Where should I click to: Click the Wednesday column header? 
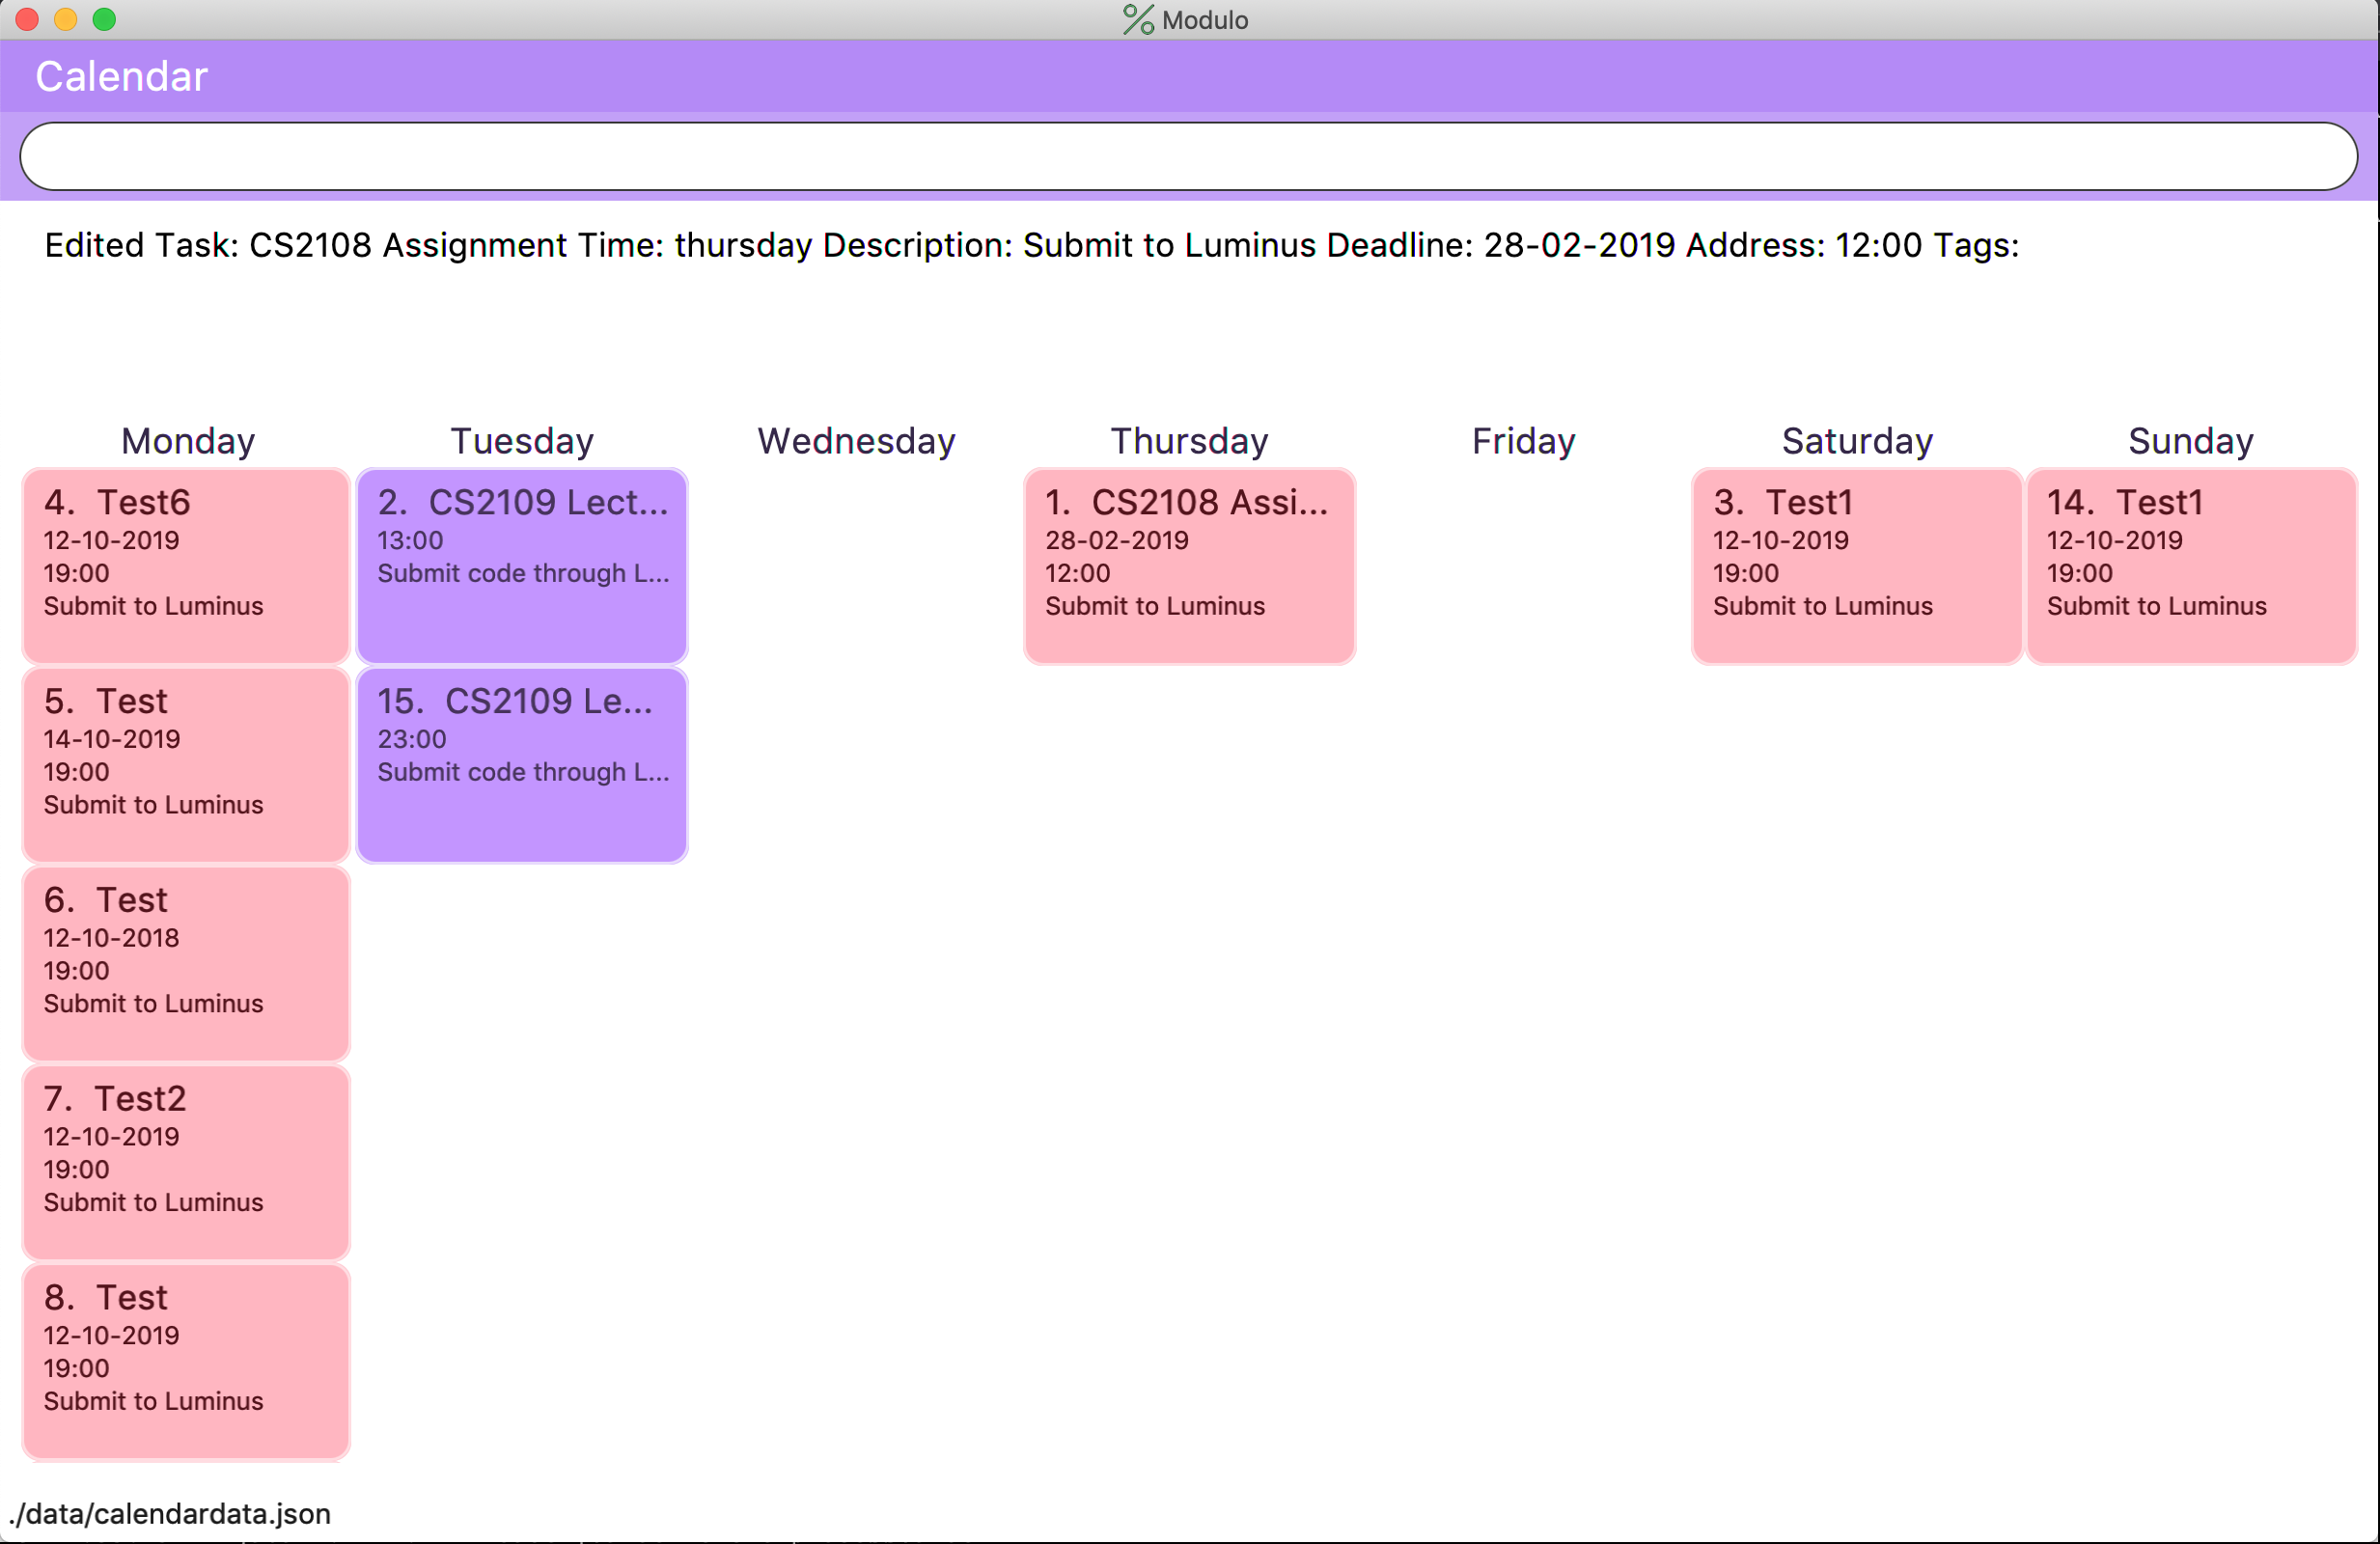(856, 441)
